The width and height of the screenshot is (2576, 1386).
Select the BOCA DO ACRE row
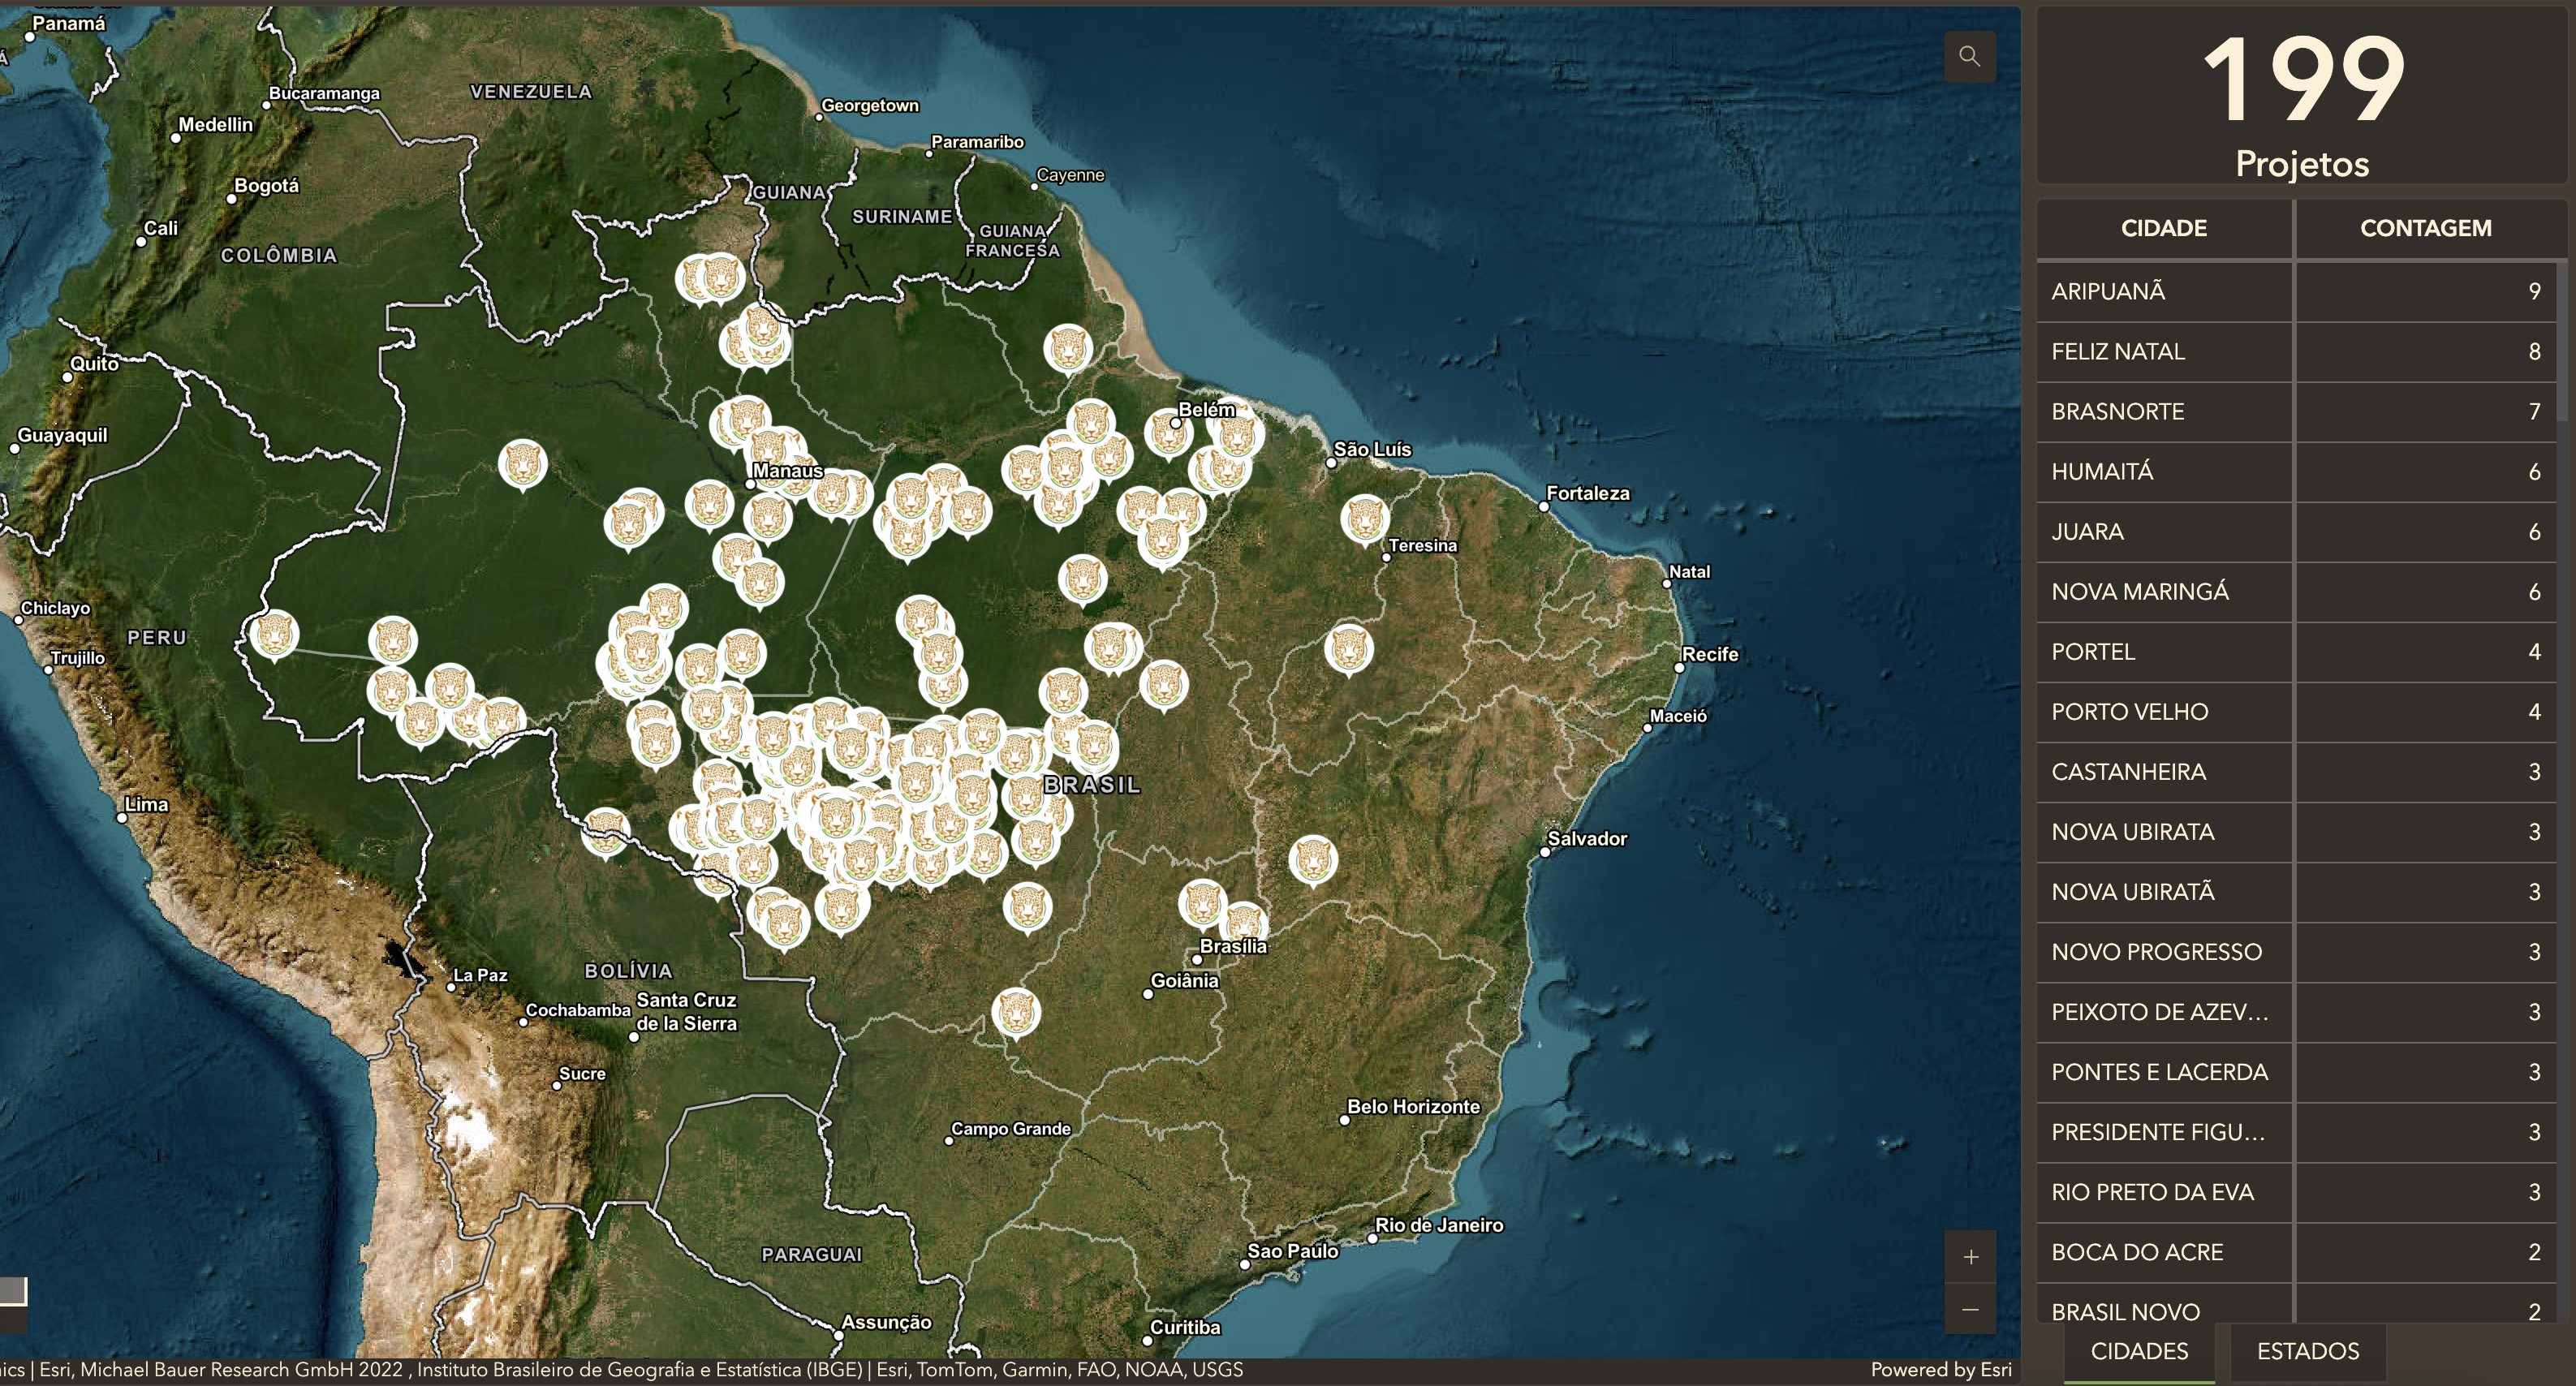2297,1251
